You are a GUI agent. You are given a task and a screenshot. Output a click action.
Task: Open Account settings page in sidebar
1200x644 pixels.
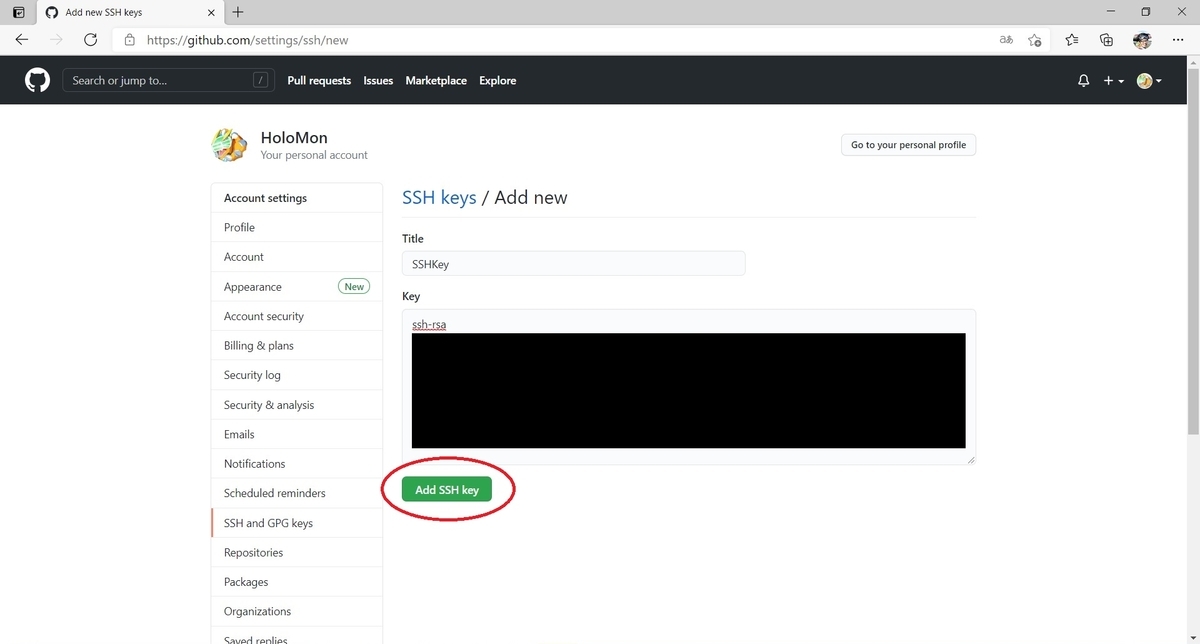[297, 257]
